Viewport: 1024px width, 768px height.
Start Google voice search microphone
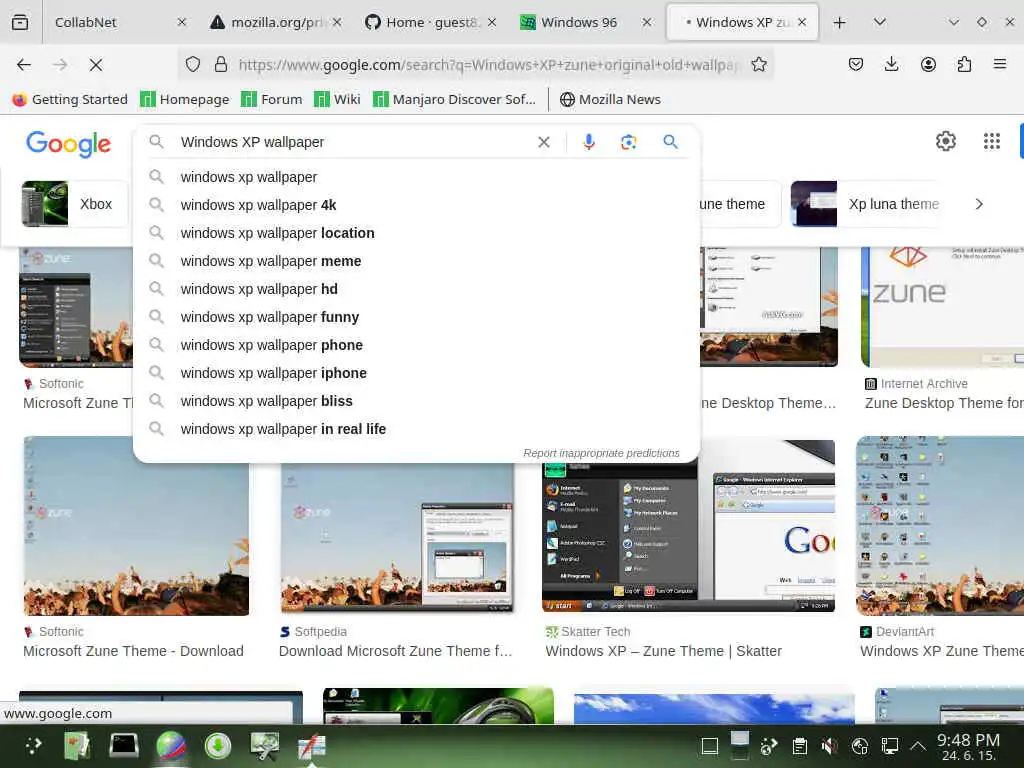[x=588, y=142]
